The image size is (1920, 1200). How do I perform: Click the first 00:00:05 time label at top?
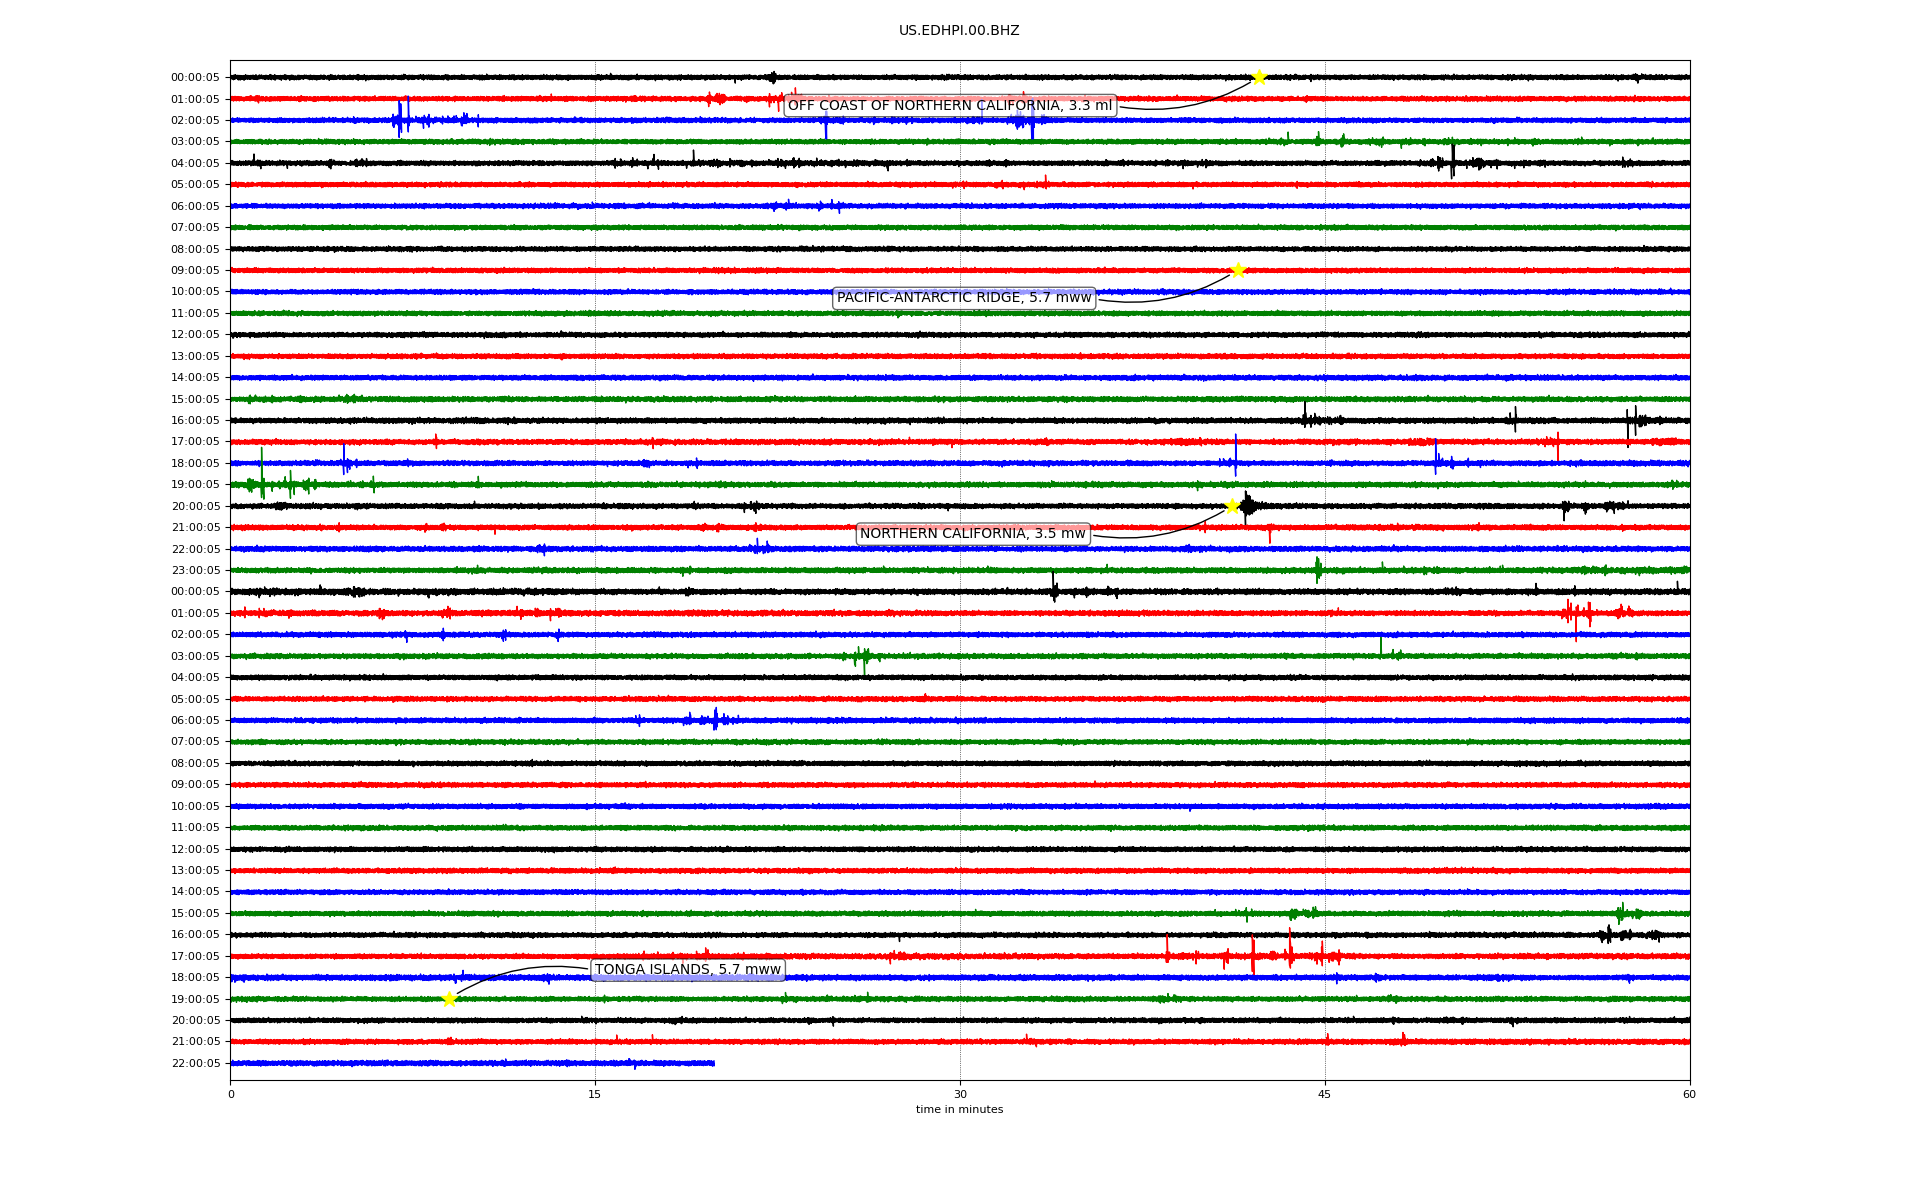(x=195, y=78)
